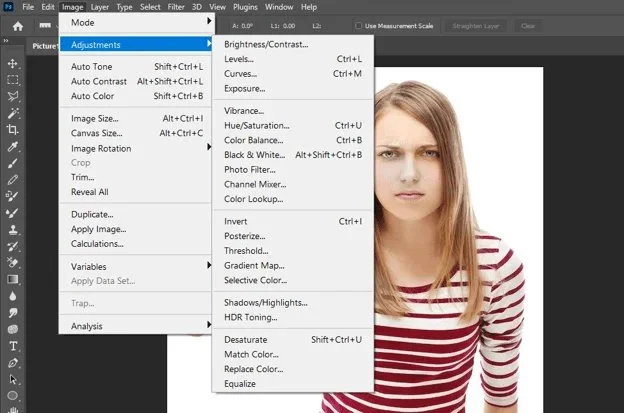Screen dimensions: 624x413
Task: Expand the Adjustments submenu arrow
Action: 209,43
